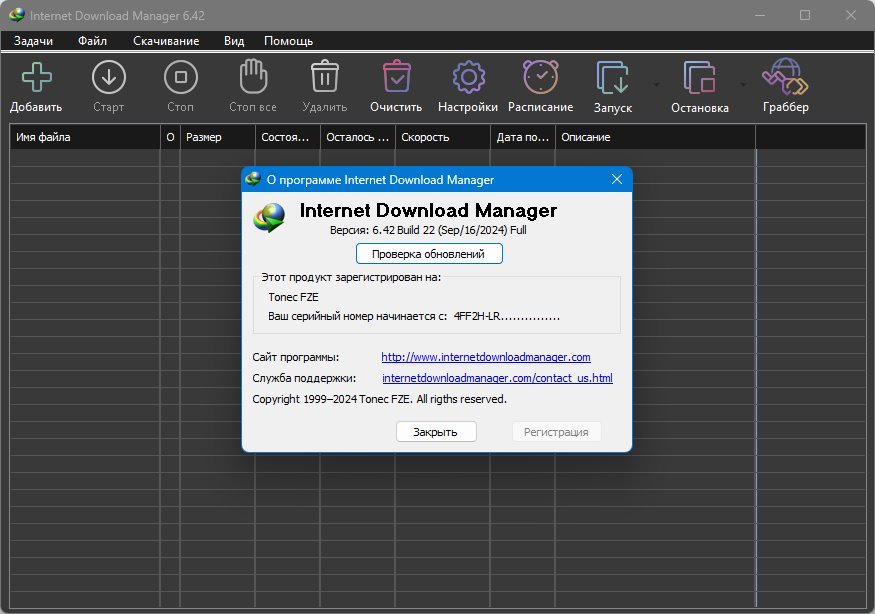Open the Задачи menu
This screenshot has height=614, width=875.
[33, 41]
